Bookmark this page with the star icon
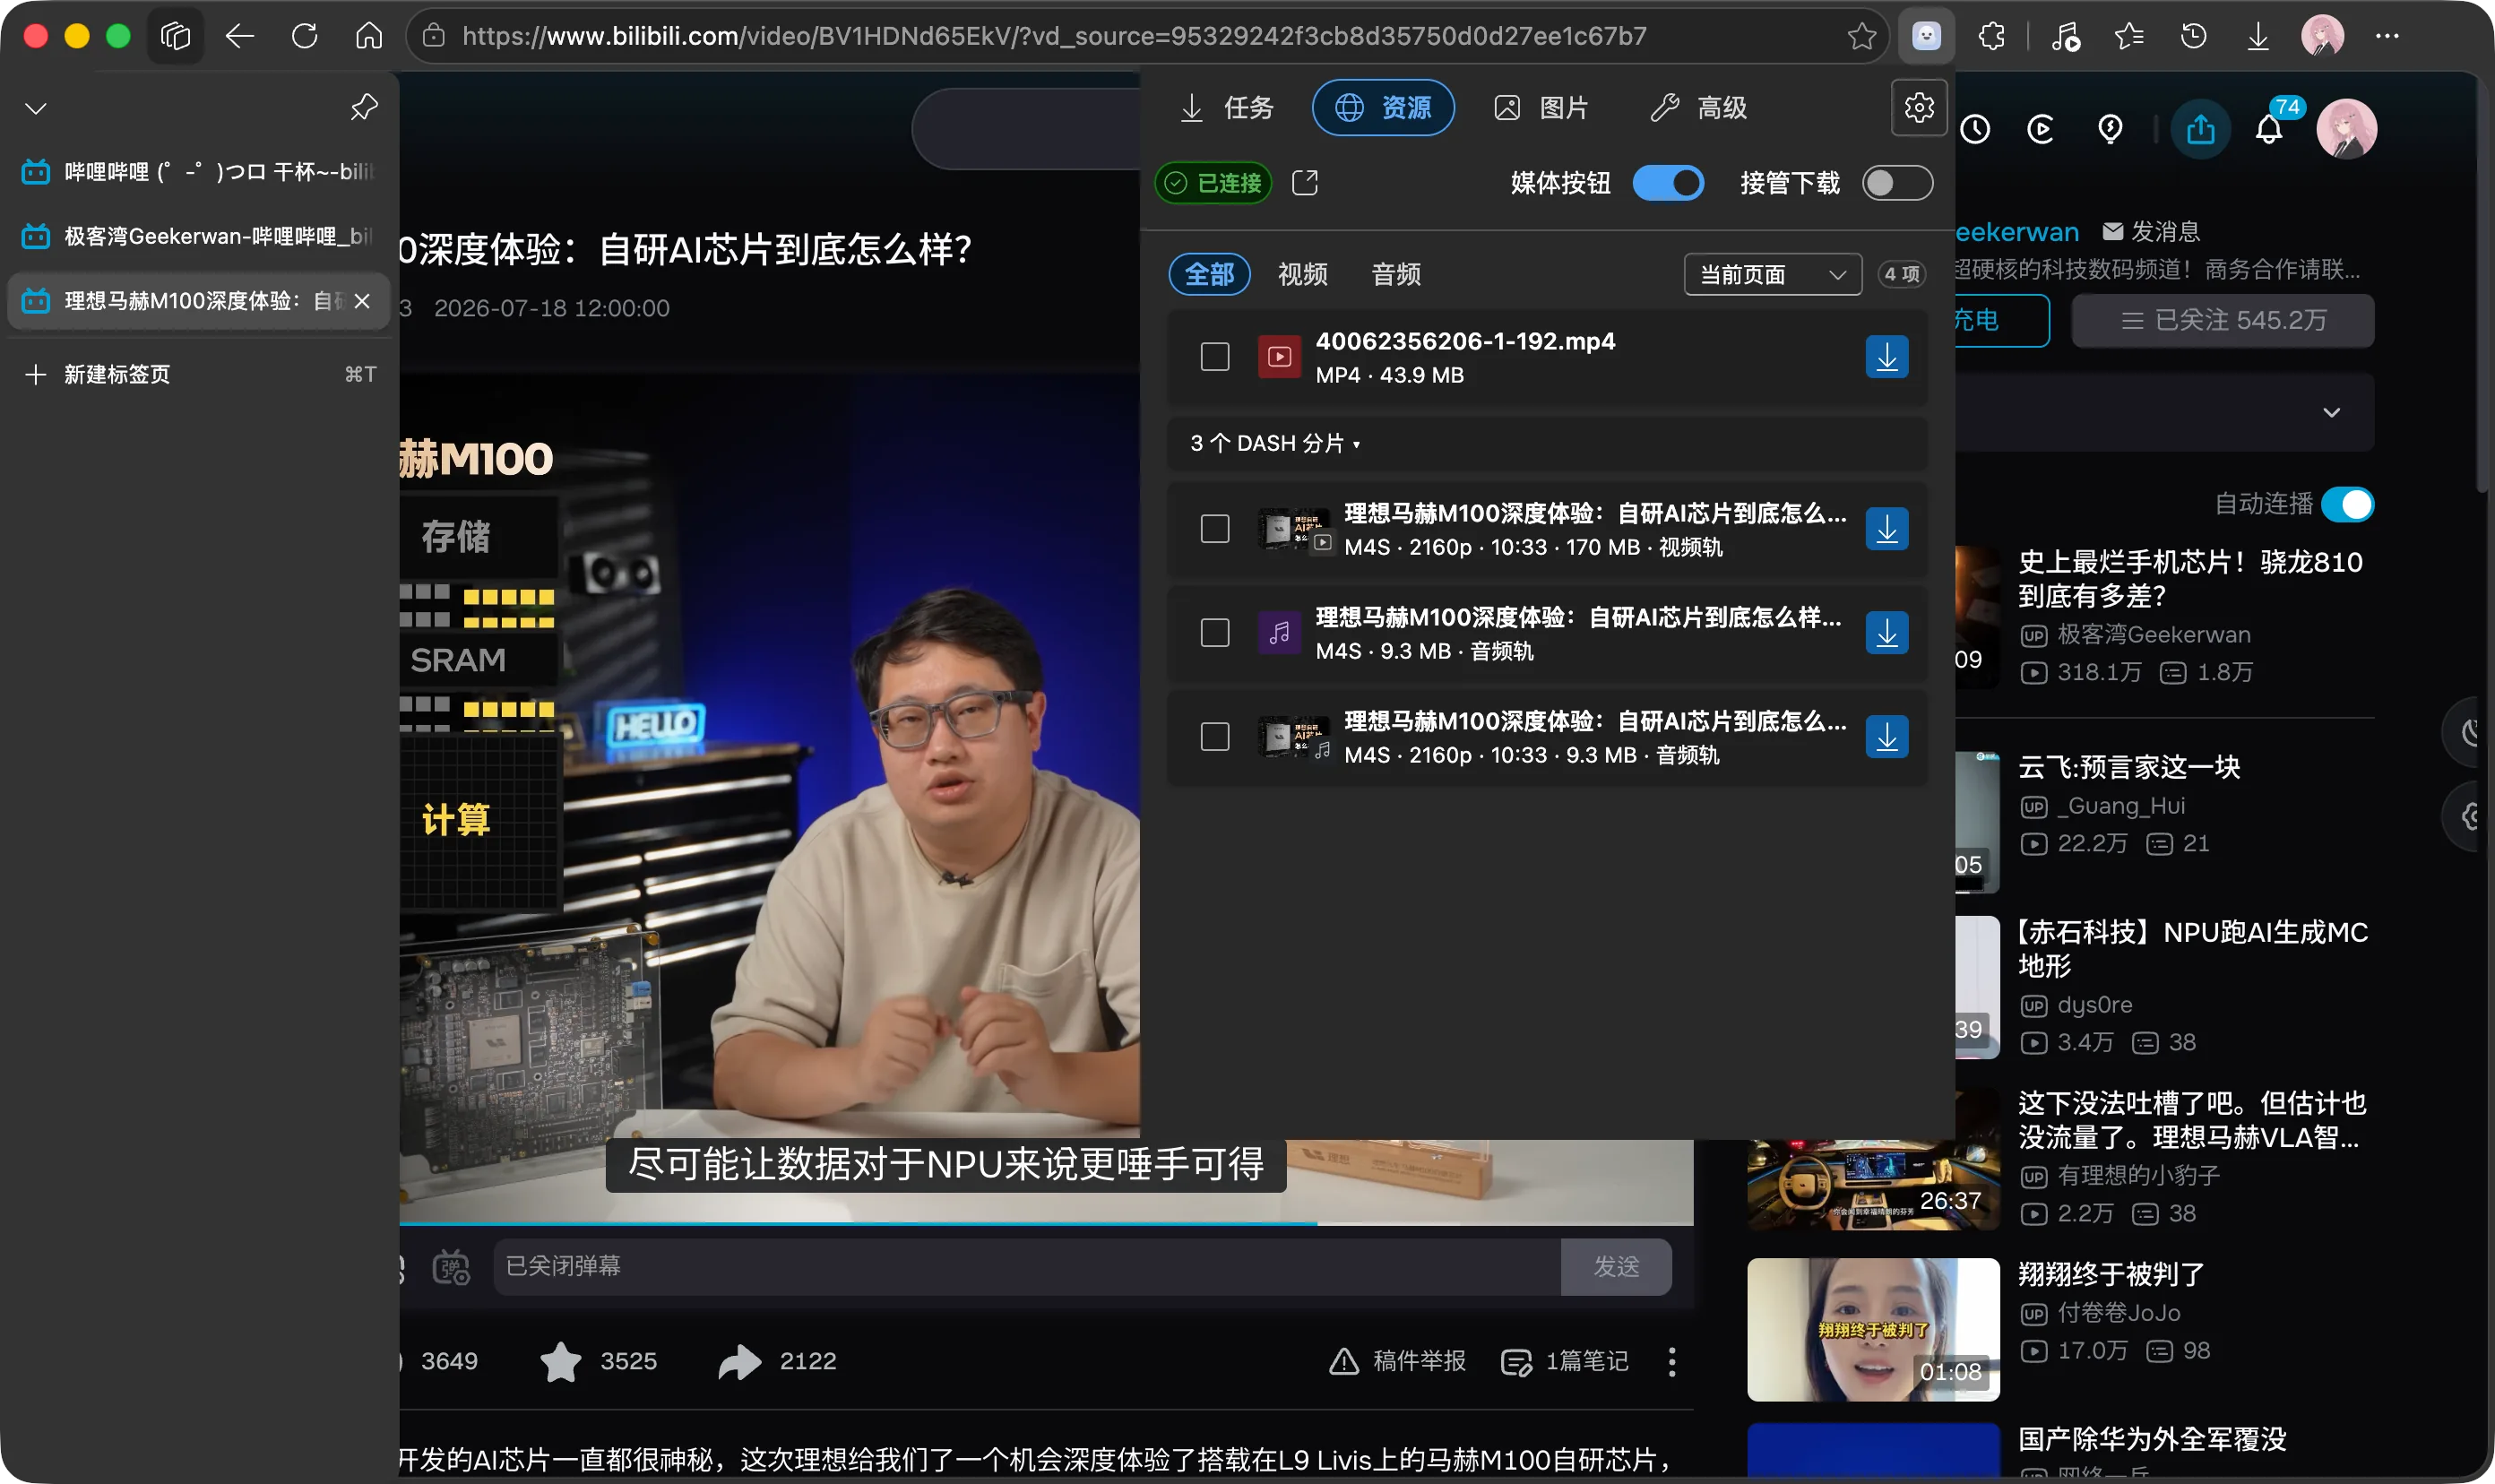 (1861, 37)
